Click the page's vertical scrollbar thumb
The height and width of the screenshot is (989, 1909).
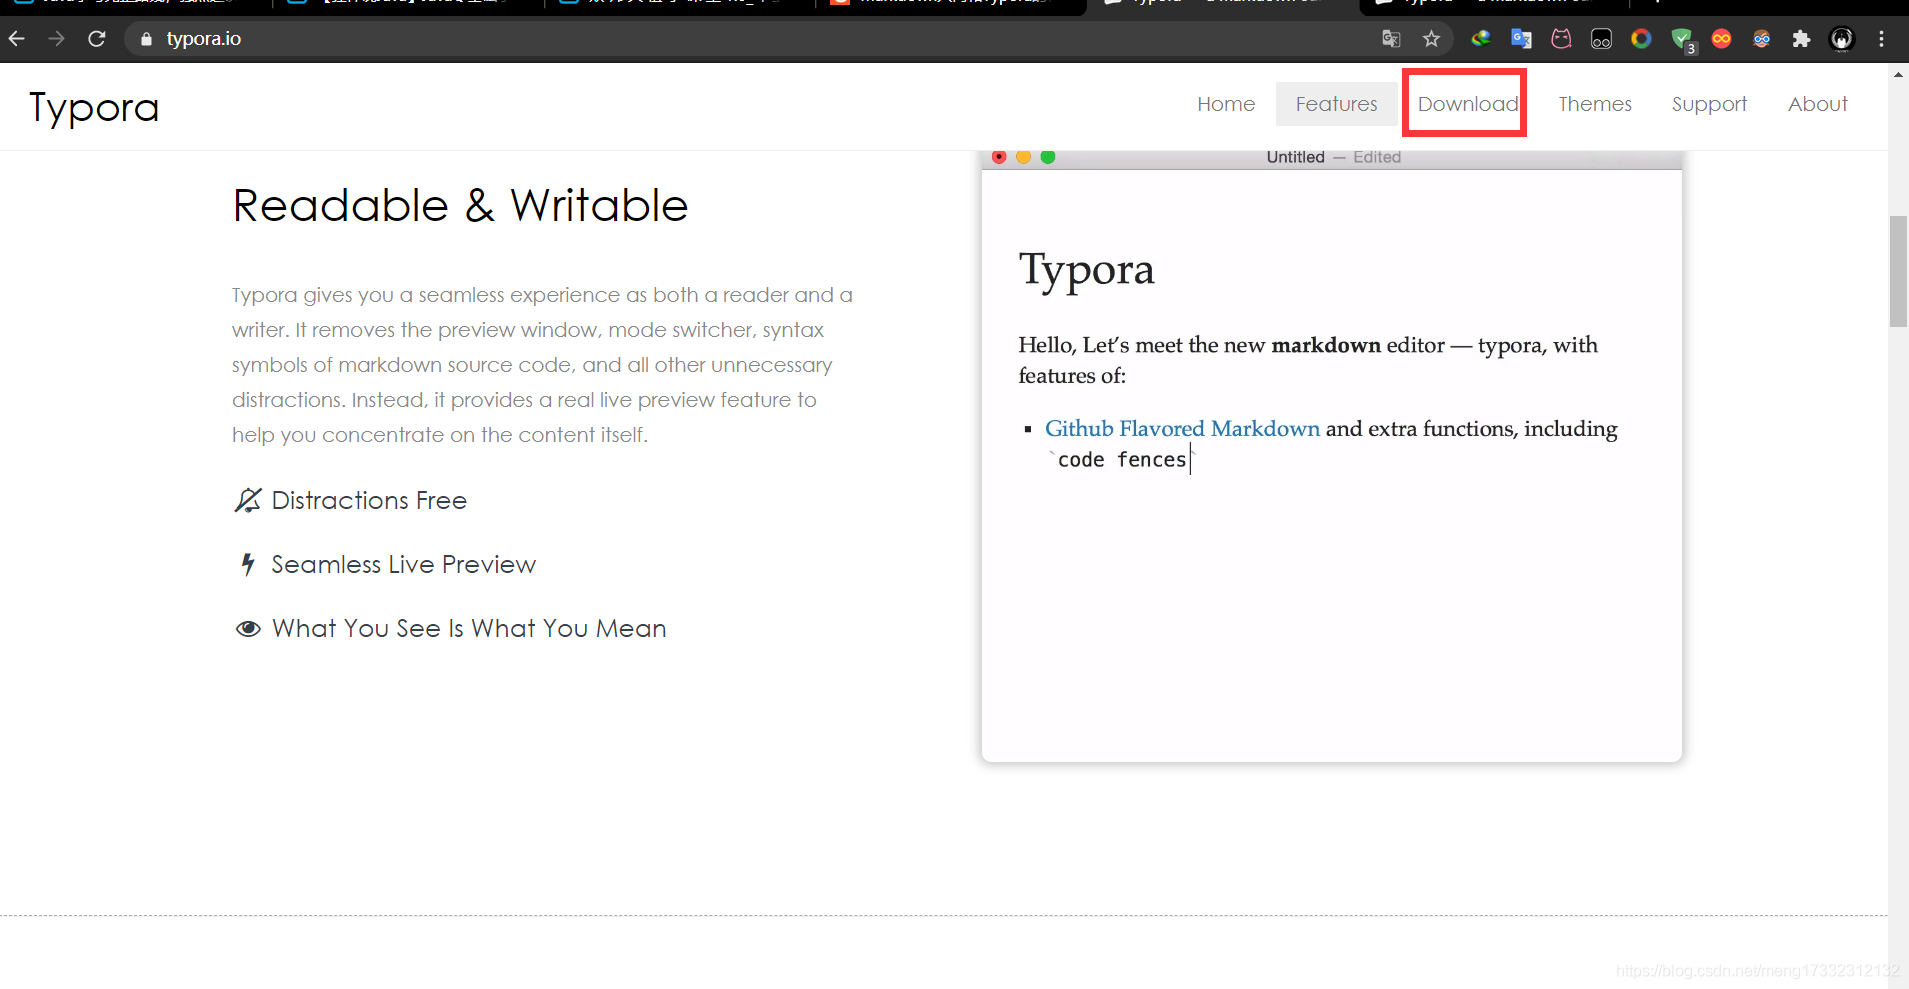[x=1898, y=271]
